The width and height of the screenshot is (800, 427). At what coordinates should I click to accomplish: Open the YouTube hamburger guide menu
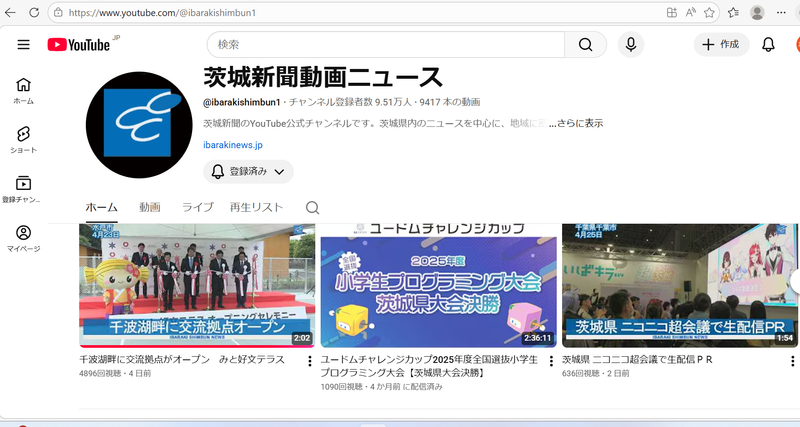(23, 45)
